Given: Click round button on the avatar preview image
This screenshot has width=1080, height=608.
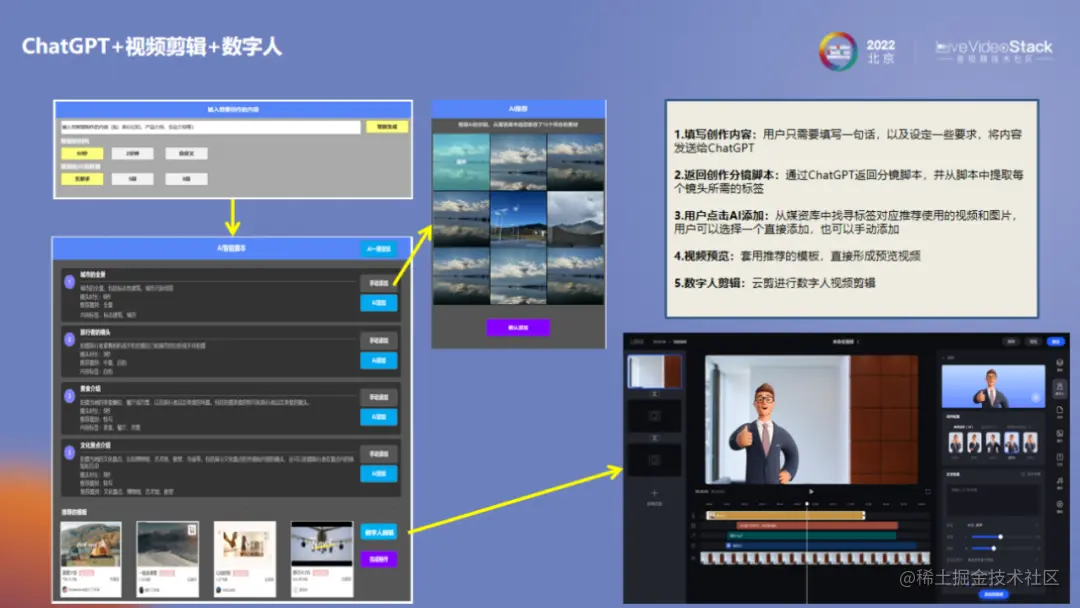Looking at the screenshot, I should 1036,397.
